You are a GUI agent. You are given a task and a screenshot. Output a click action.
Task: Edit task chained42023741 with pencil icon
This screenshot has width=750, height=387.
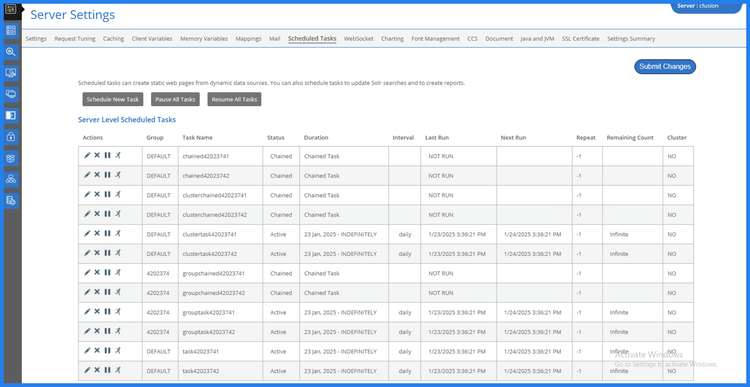pyautogui.click(x=87, y=155)
